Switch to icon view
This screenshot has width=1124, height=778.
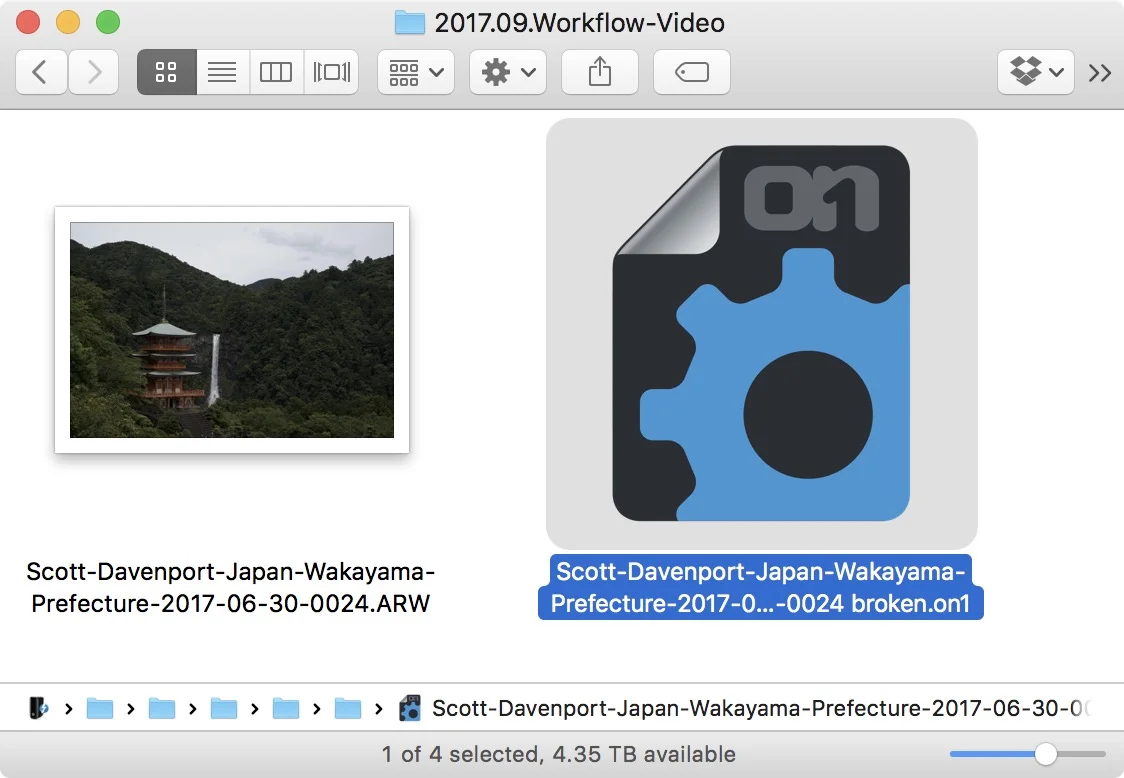tap(166, 72)
